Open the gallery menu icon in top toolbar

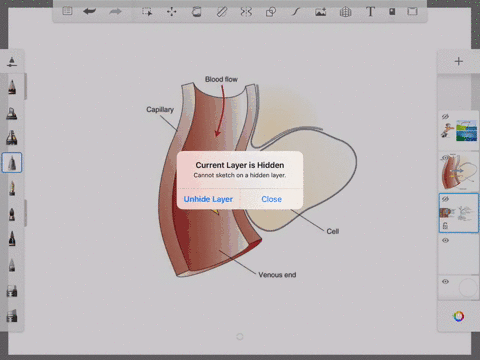[x=67, y=12]
